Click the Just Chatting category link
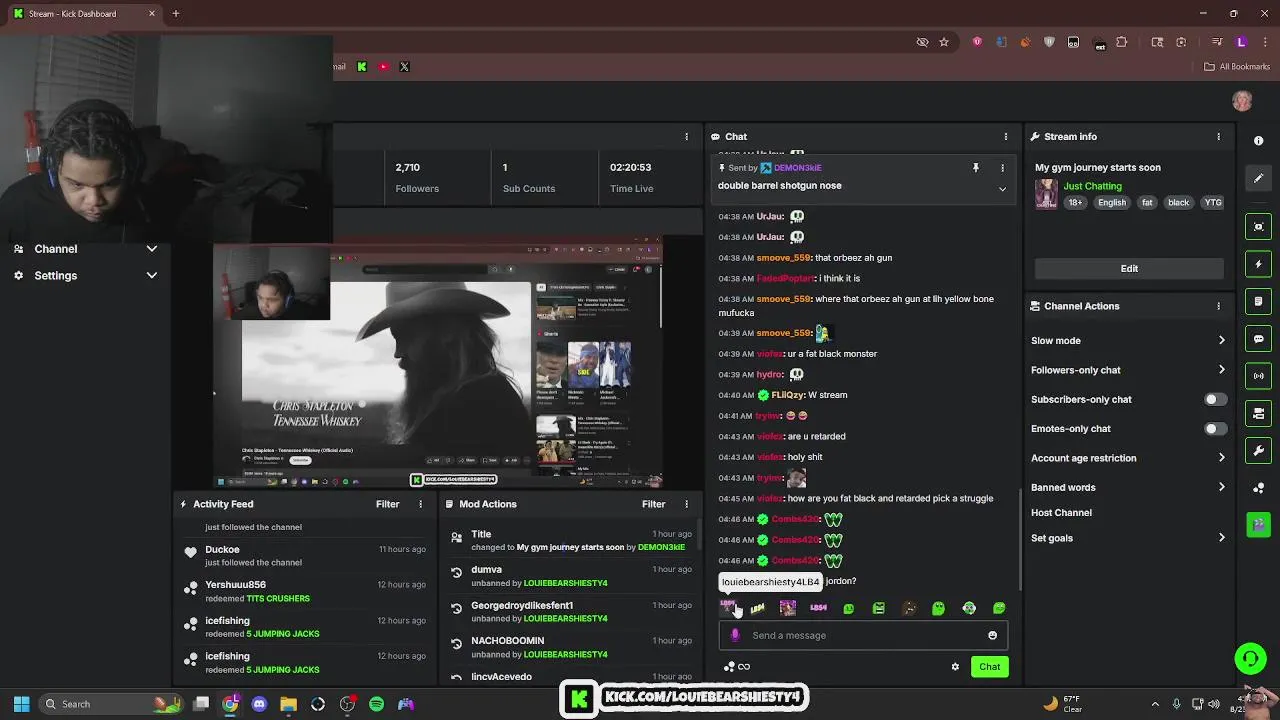The width and height of the screenshot is (1280, 720). (x=1092, y=186)
